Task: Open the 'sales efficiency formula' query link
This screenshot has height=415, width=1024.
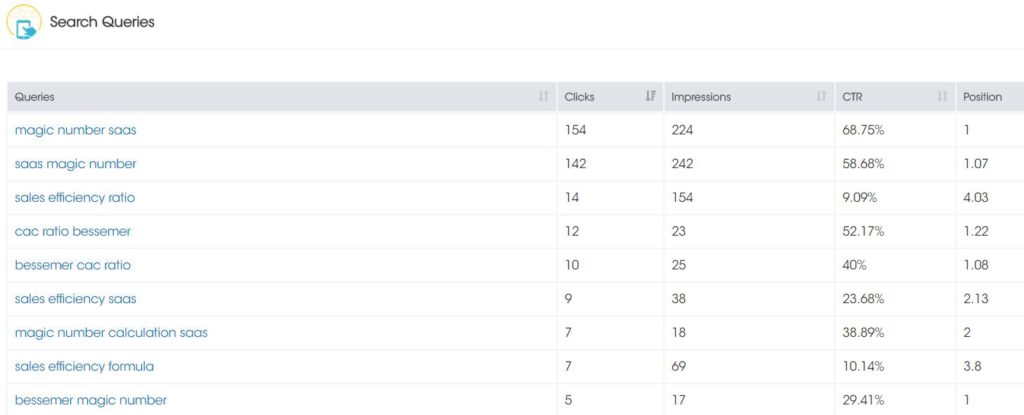Action: tap(84, 367)
